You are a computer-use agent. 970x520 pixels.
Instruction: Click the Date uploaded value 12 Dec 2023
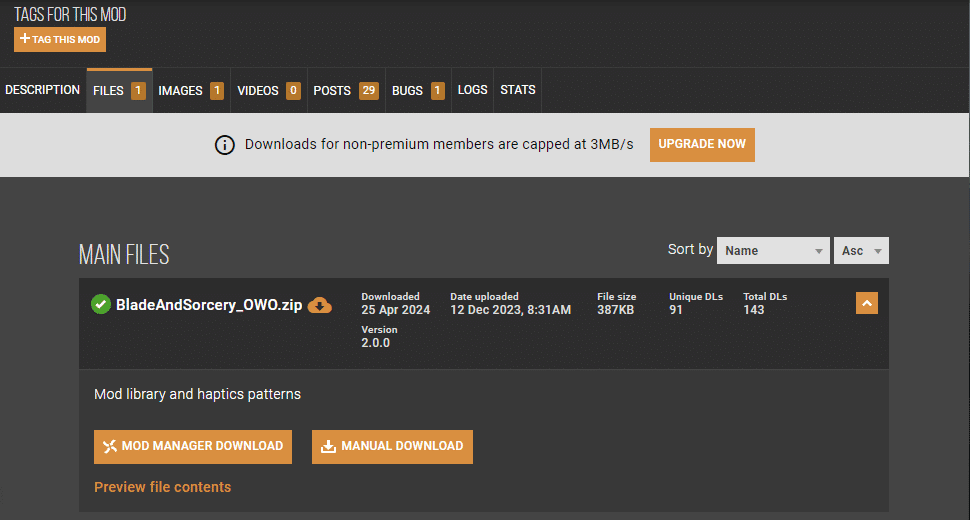click(x=510, y=310)
